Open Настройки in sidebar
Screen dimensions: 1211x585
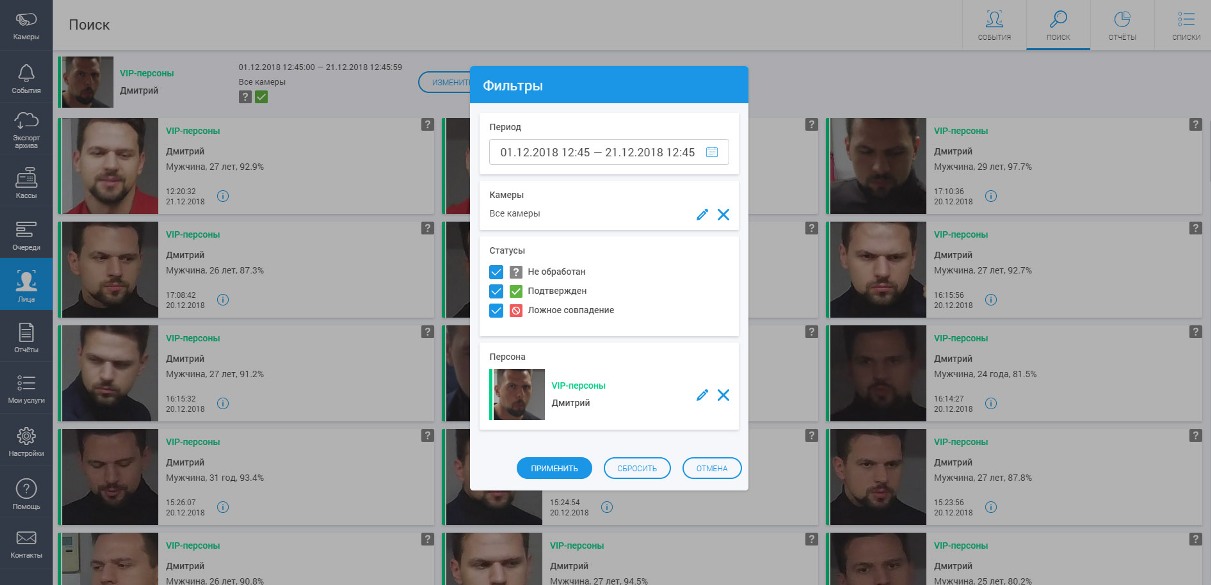(26, 441)
